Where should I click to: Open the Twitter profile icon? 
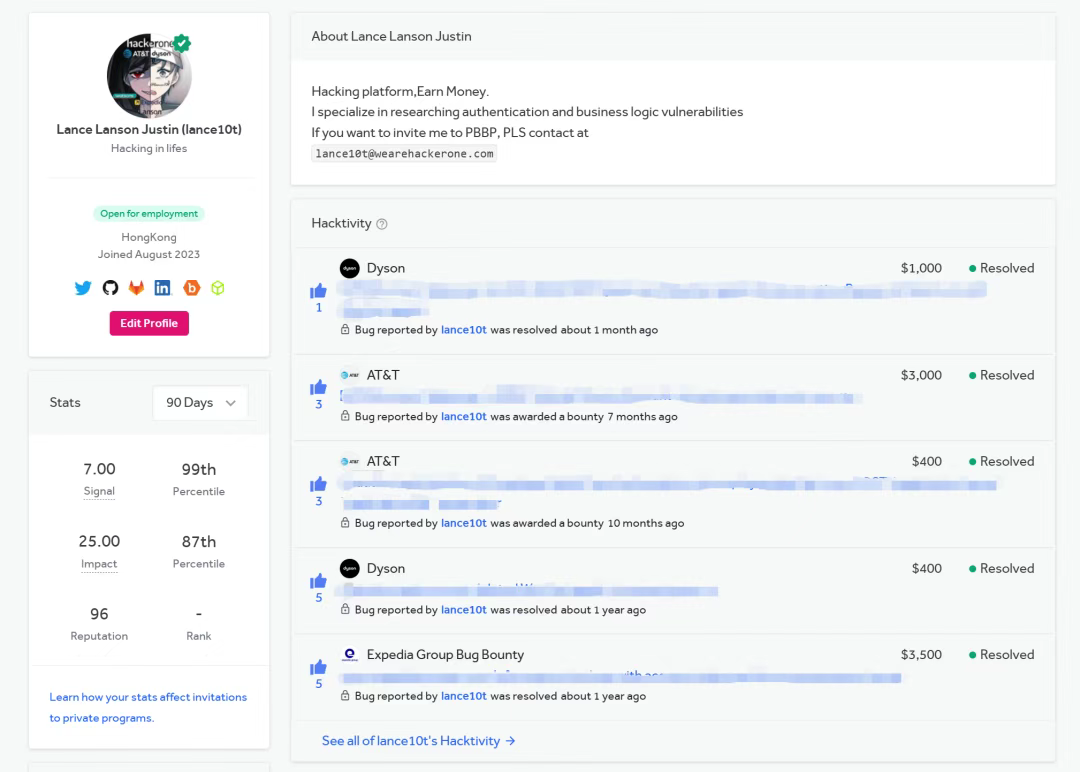pos(83,288)
